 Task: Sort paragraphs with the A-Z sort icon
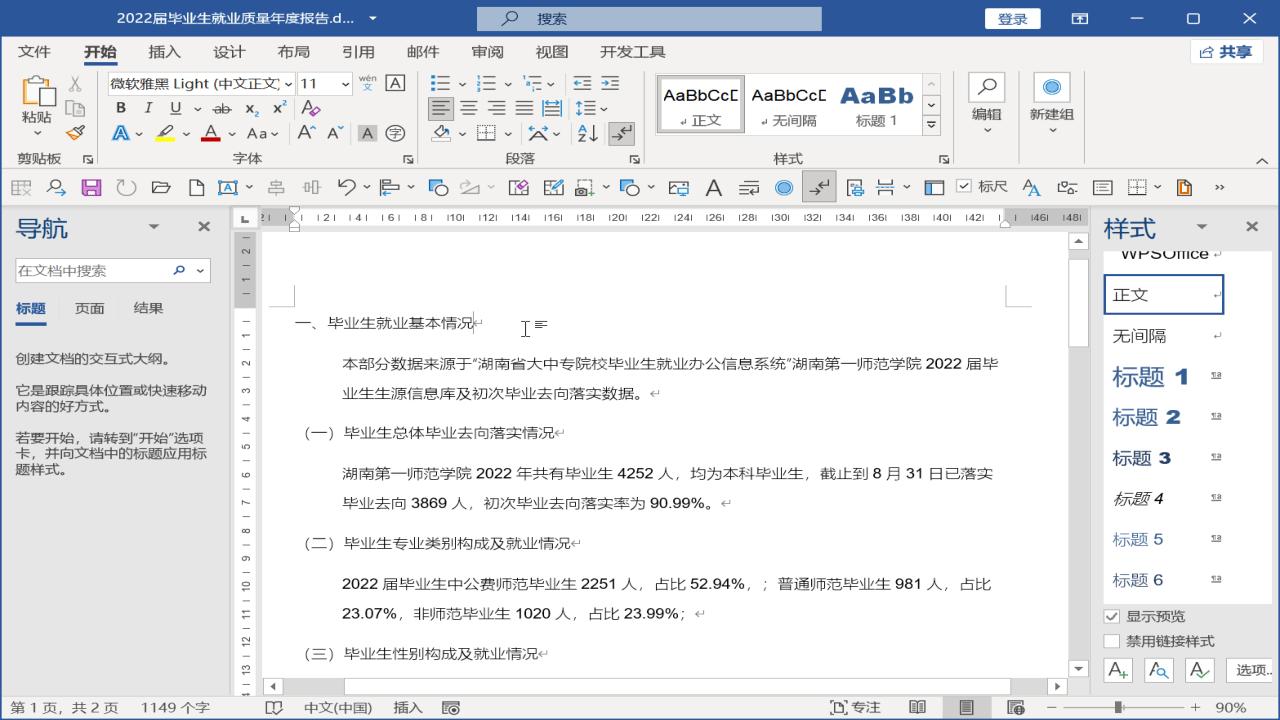click(x=587, y=133)
